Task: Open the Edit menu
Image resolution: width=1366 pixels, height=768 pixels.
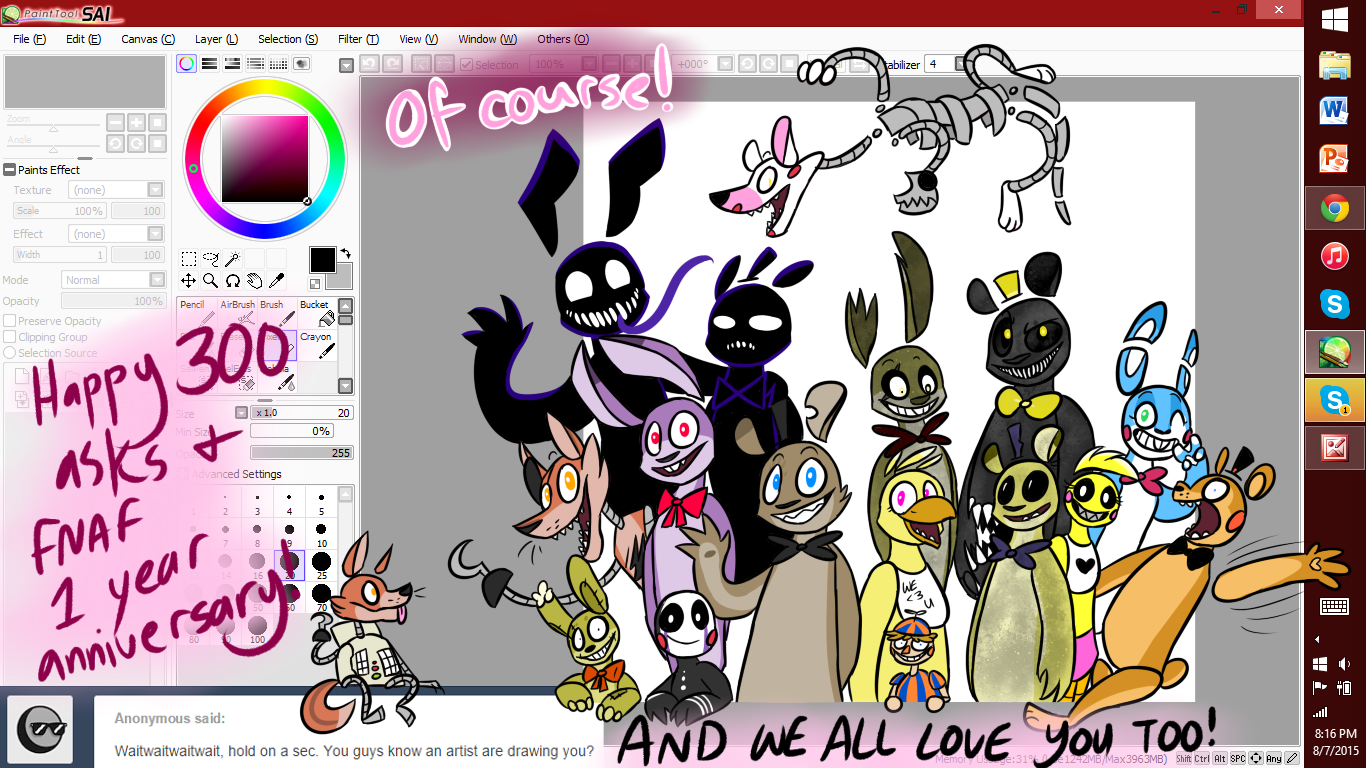Action: [83, 39]
